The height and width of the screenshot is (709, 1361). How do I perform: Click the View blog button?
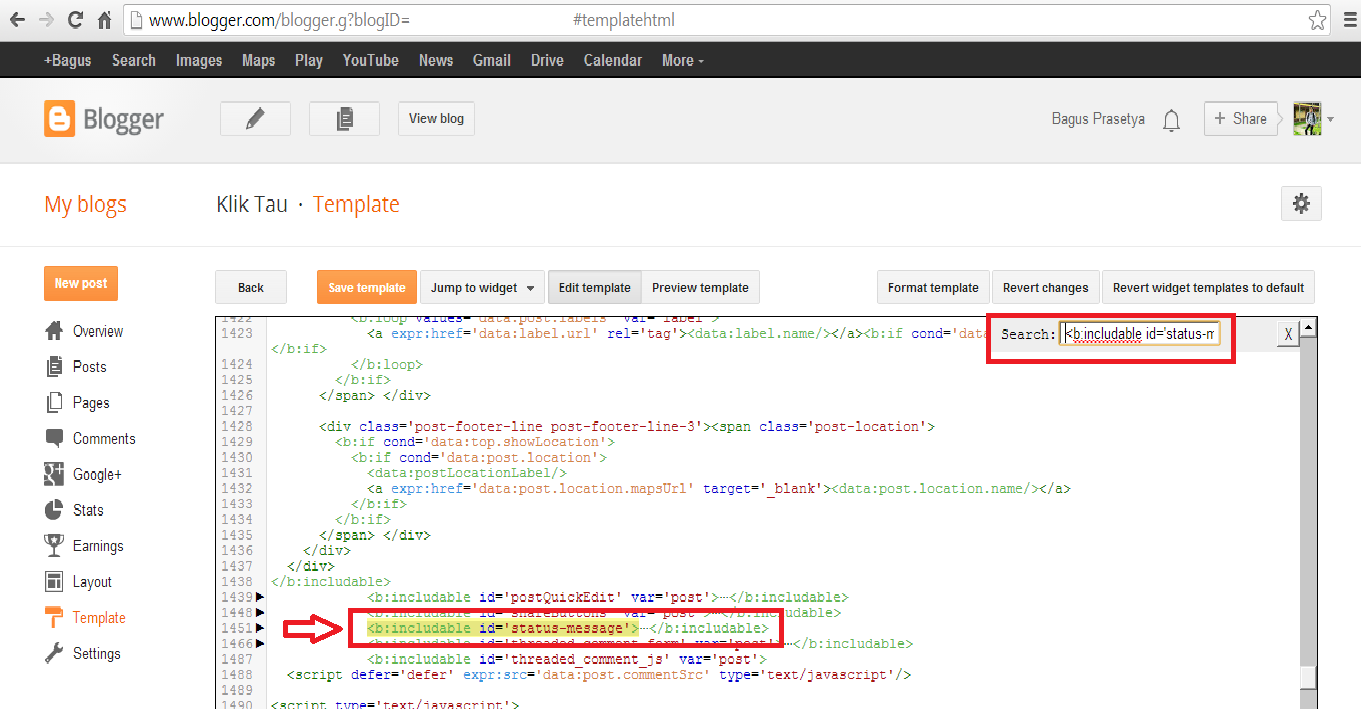coord(436,118)
